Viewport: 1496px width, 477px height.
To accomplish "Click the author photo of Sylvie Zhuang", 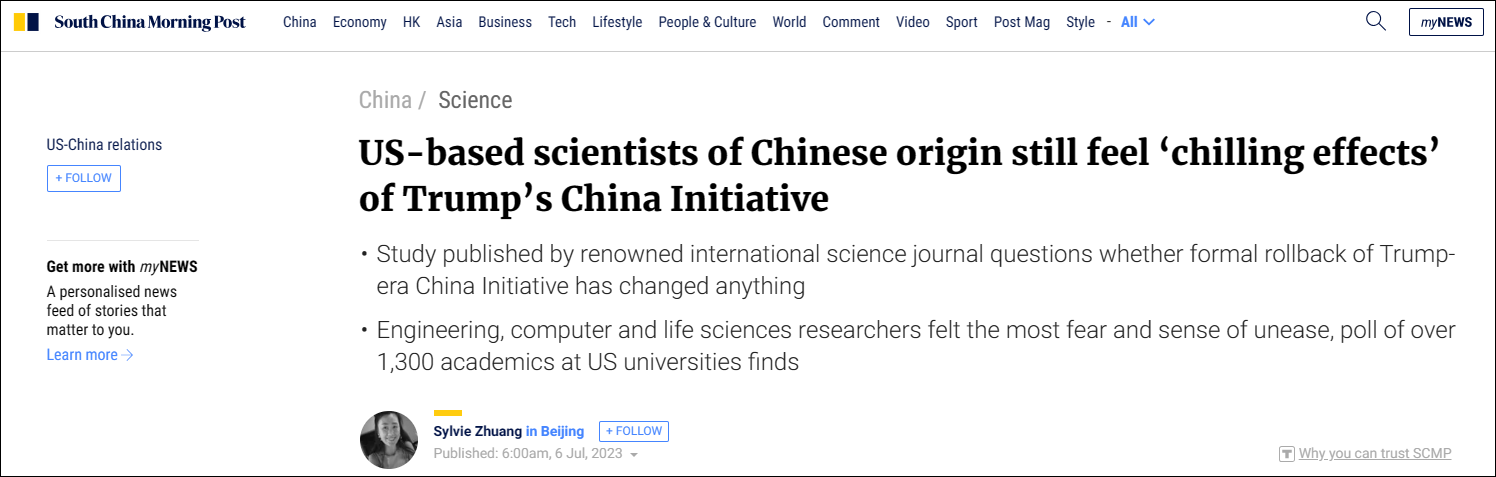I will tap(389, 440).
